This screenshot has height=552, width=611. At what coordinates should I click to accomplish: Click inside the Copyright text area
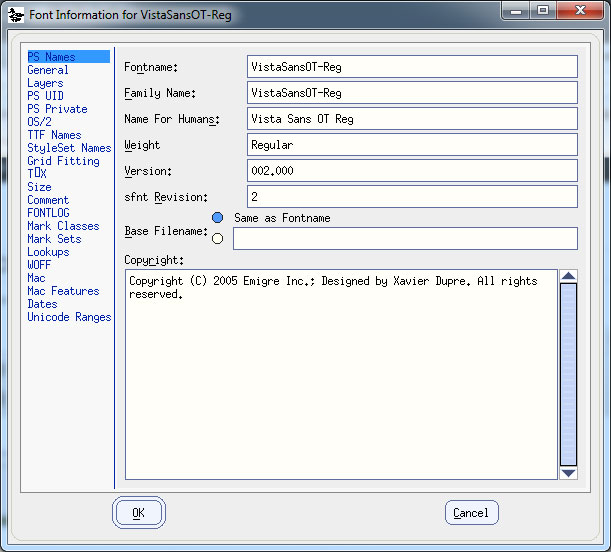coord(341,374)
